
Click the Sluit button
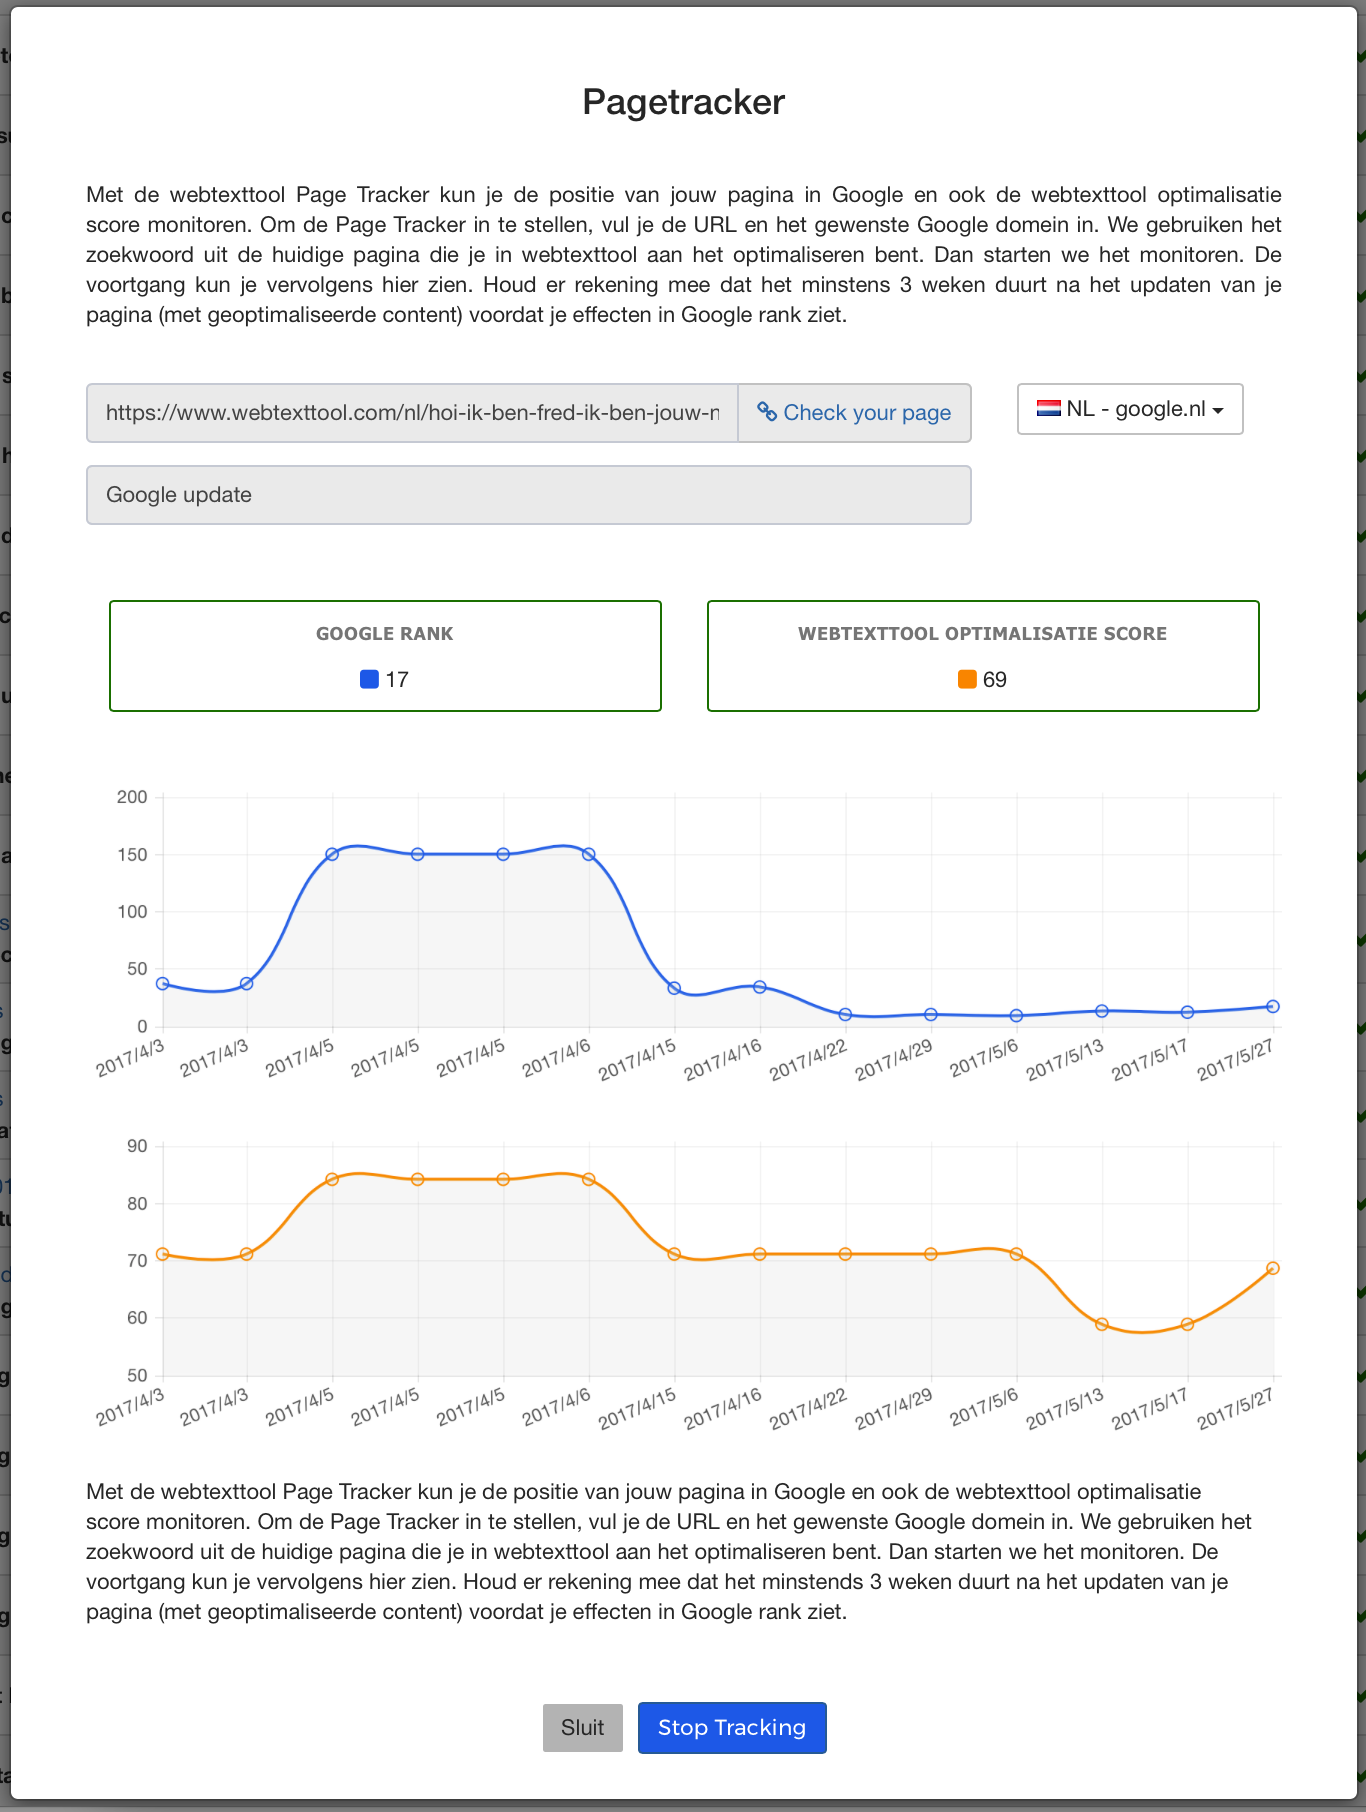(x=583, y=1728)
